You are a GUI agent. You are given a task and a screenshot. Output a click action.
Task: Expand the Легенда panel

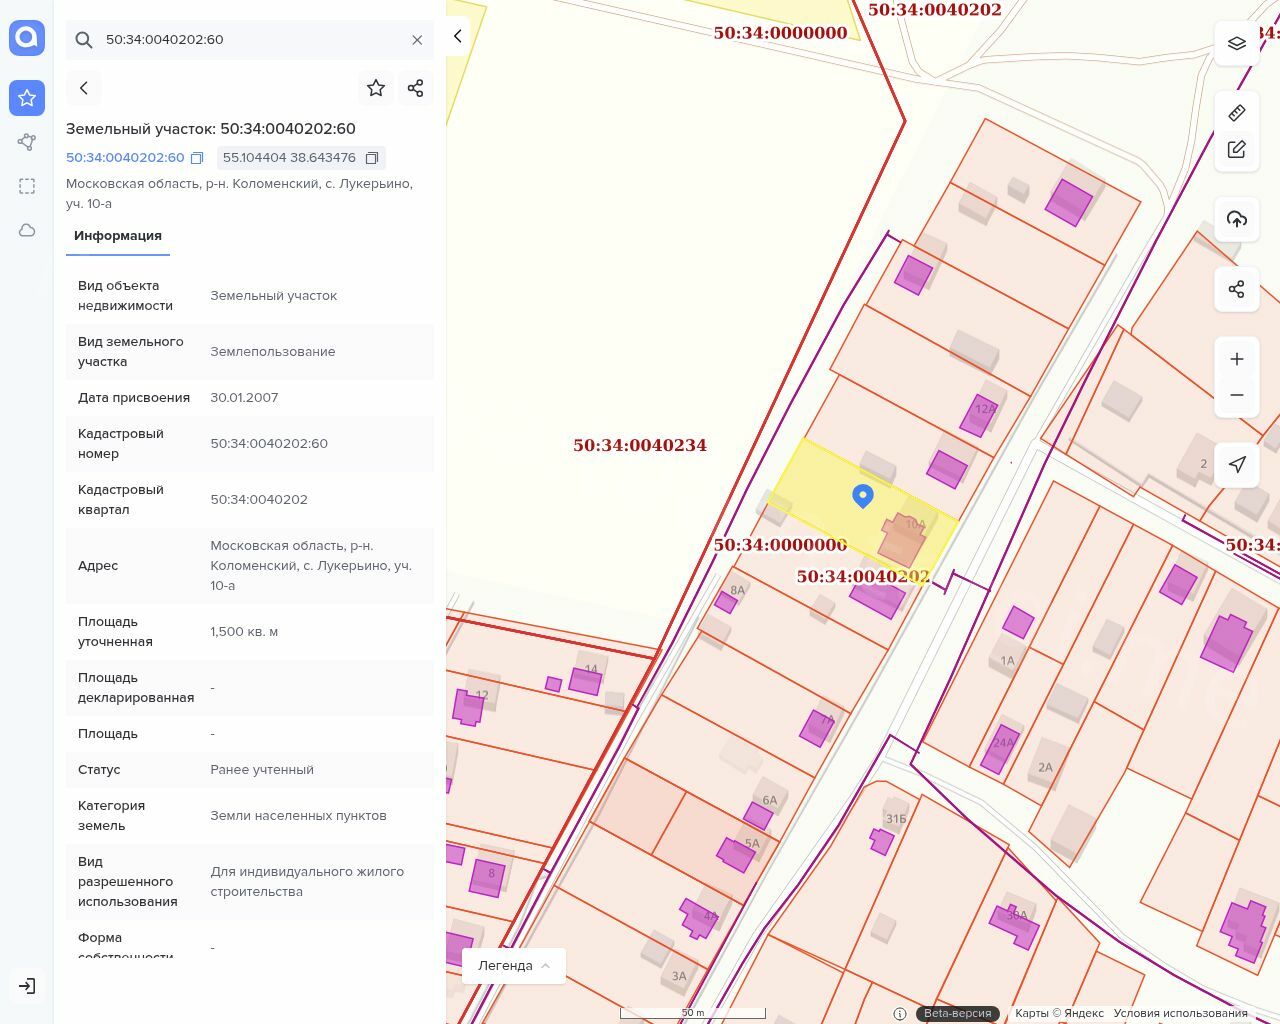coord(514,966)
